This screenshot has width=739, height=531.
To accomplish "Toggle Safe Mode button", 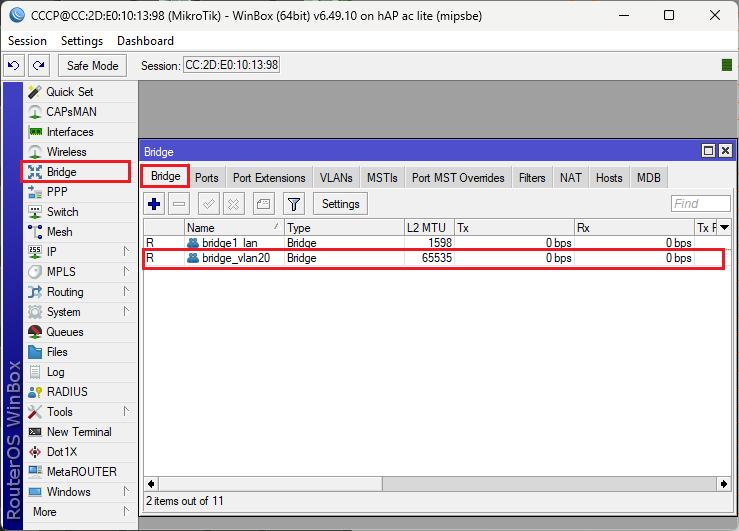I will click(92, 65).
